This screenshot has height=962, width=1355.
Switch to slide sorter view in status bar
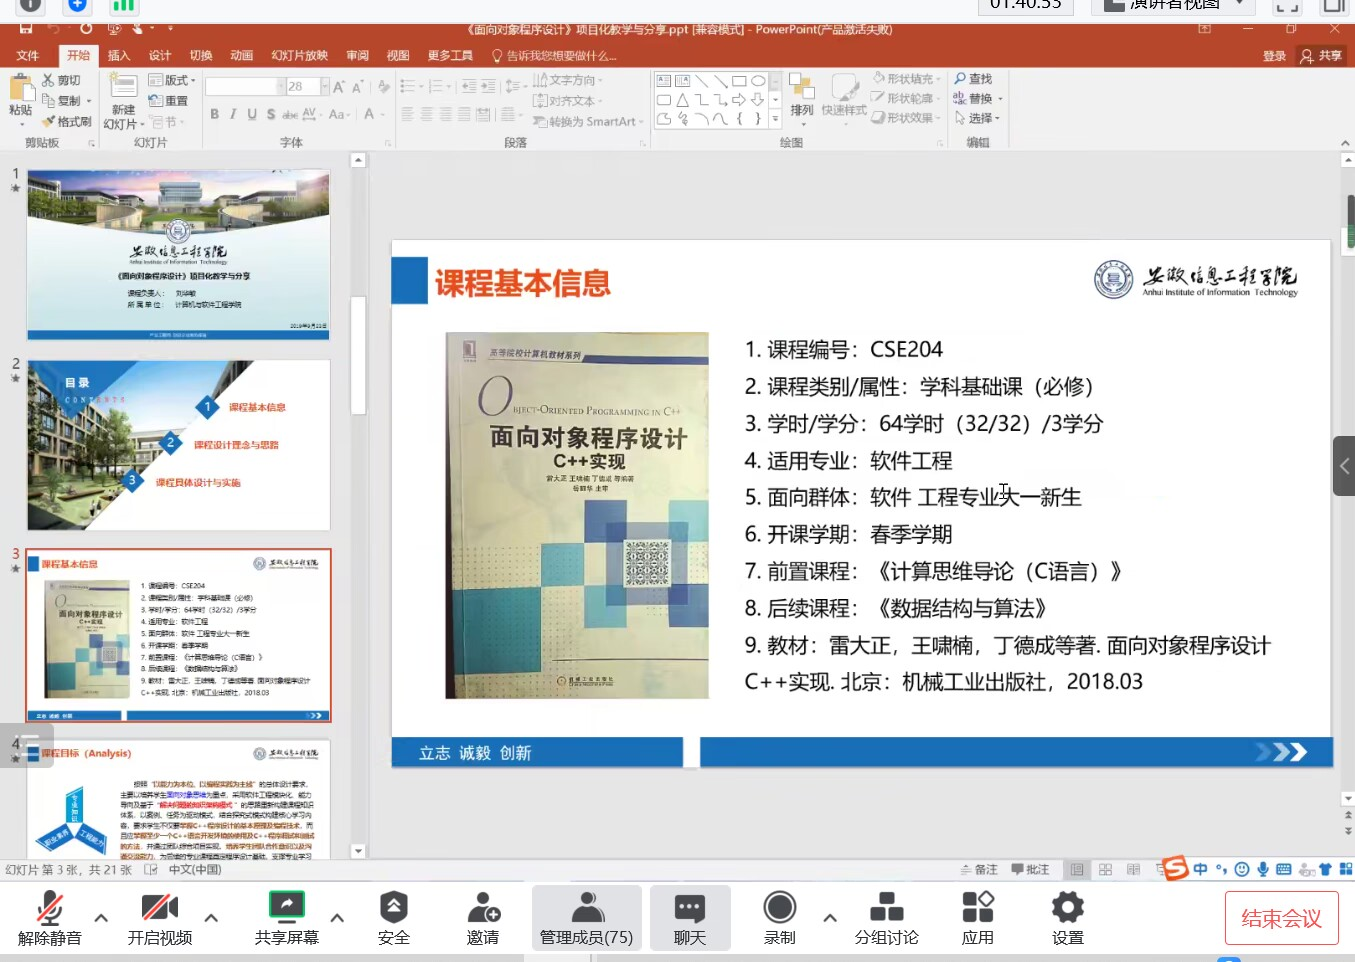(x=1104, y=869)
